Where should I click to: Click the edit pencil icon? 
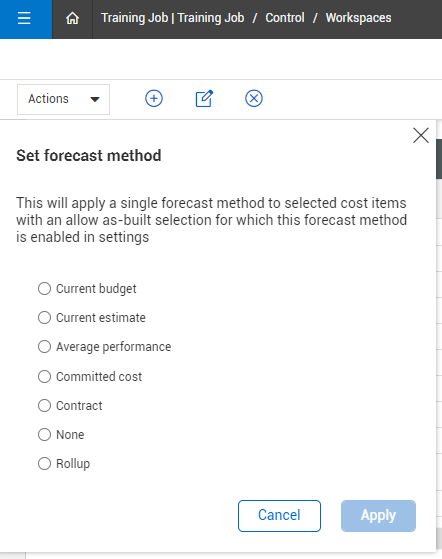(204, 98)
